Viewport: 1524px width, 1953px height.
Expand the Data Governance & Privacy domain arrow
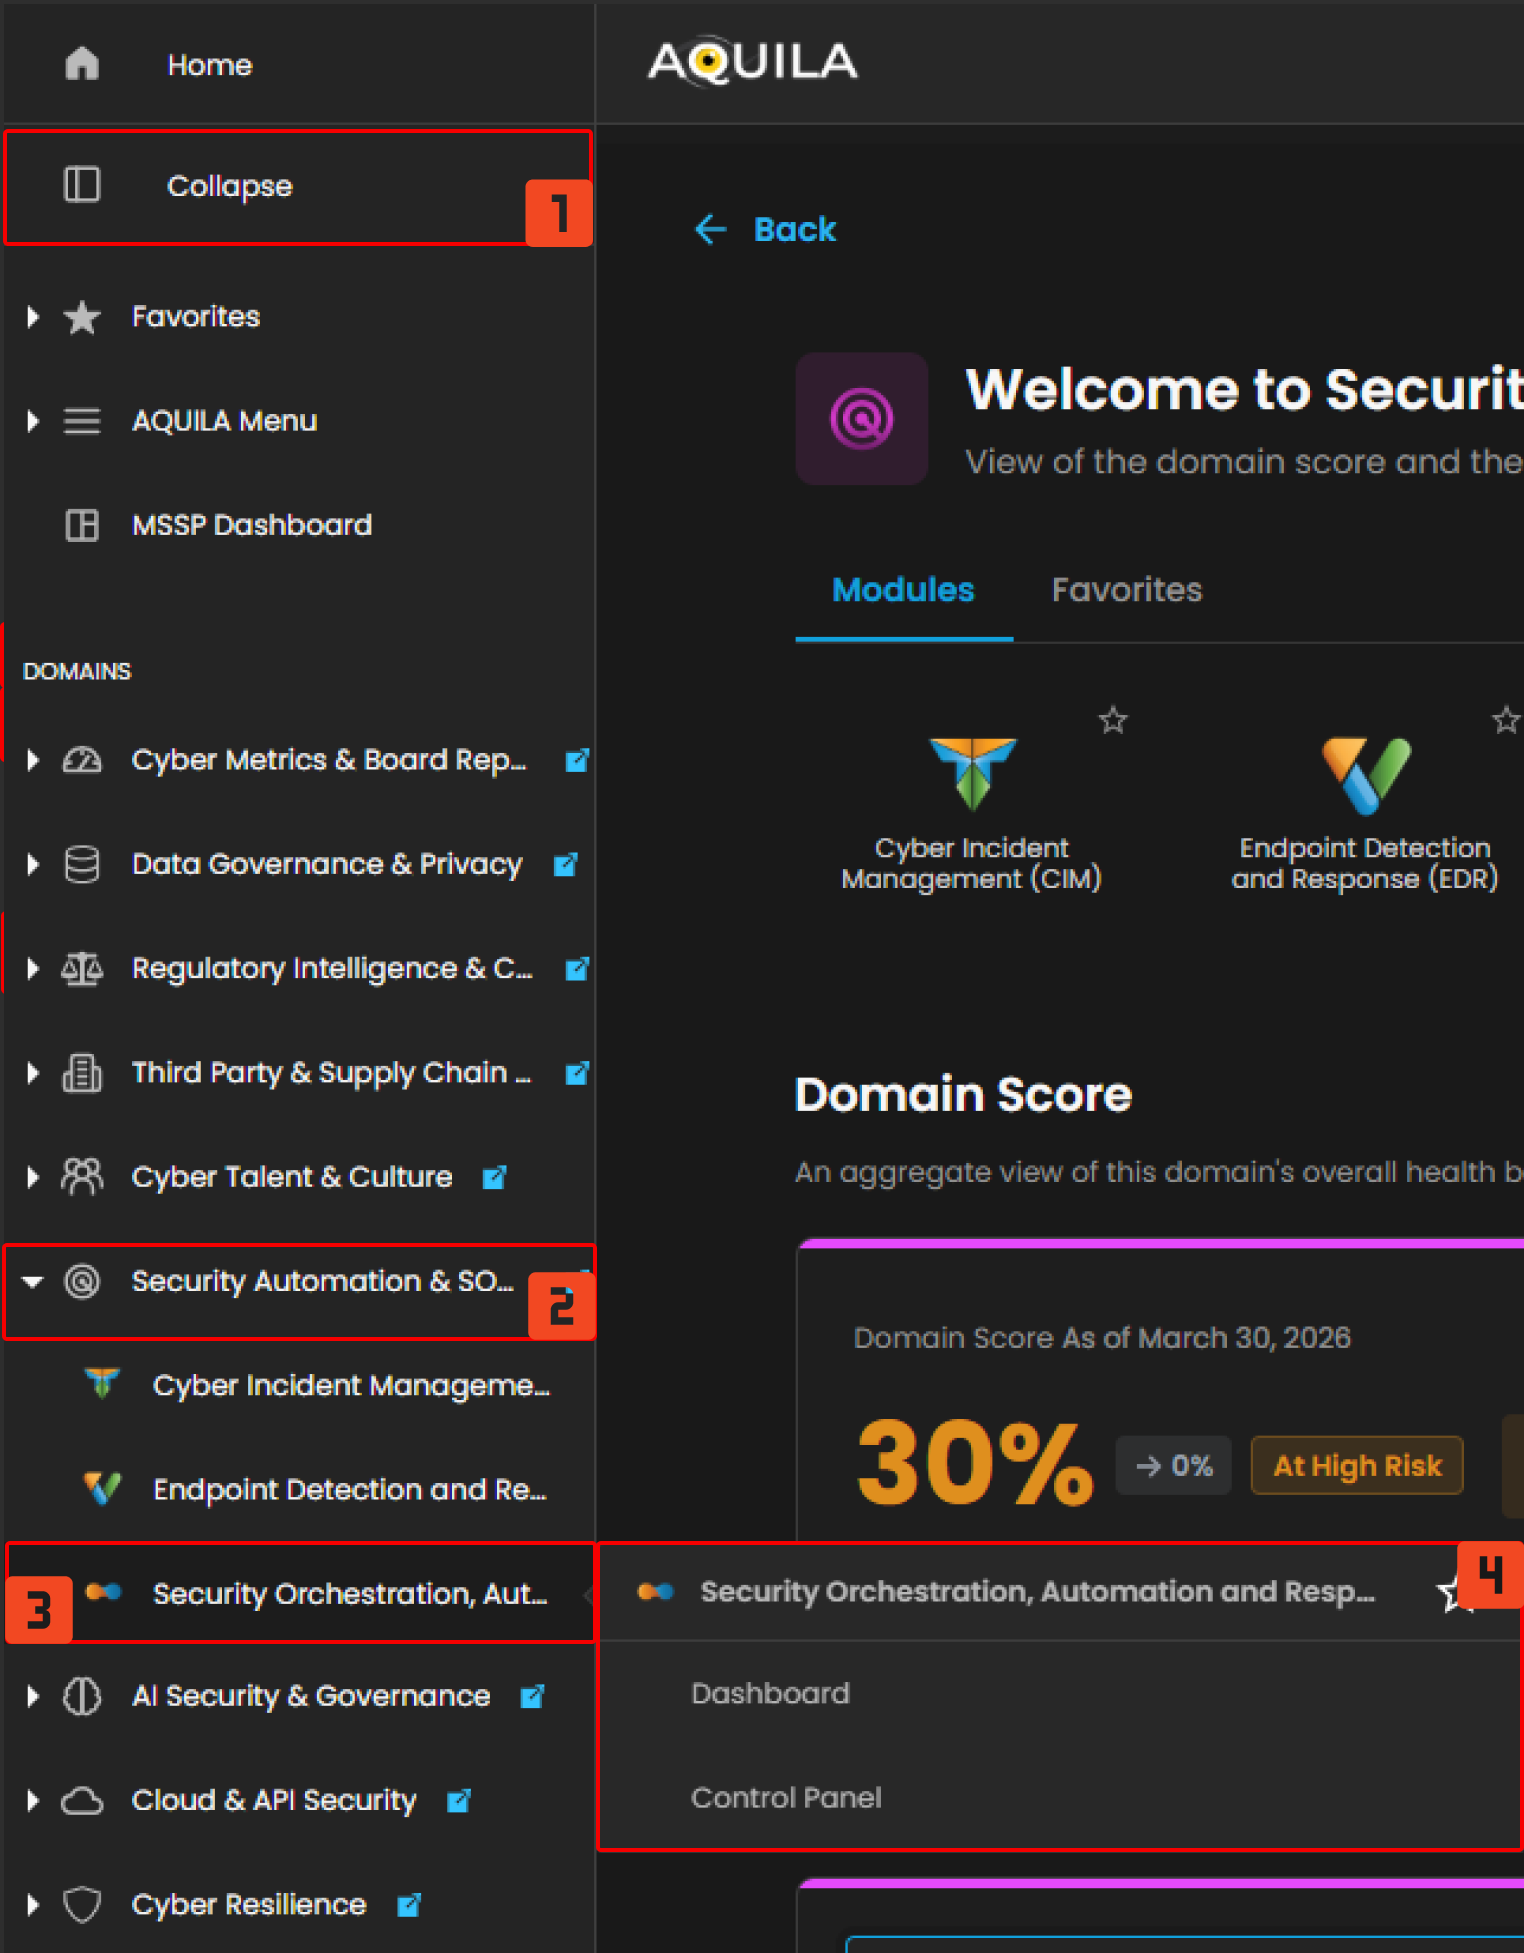click(33, 864)
